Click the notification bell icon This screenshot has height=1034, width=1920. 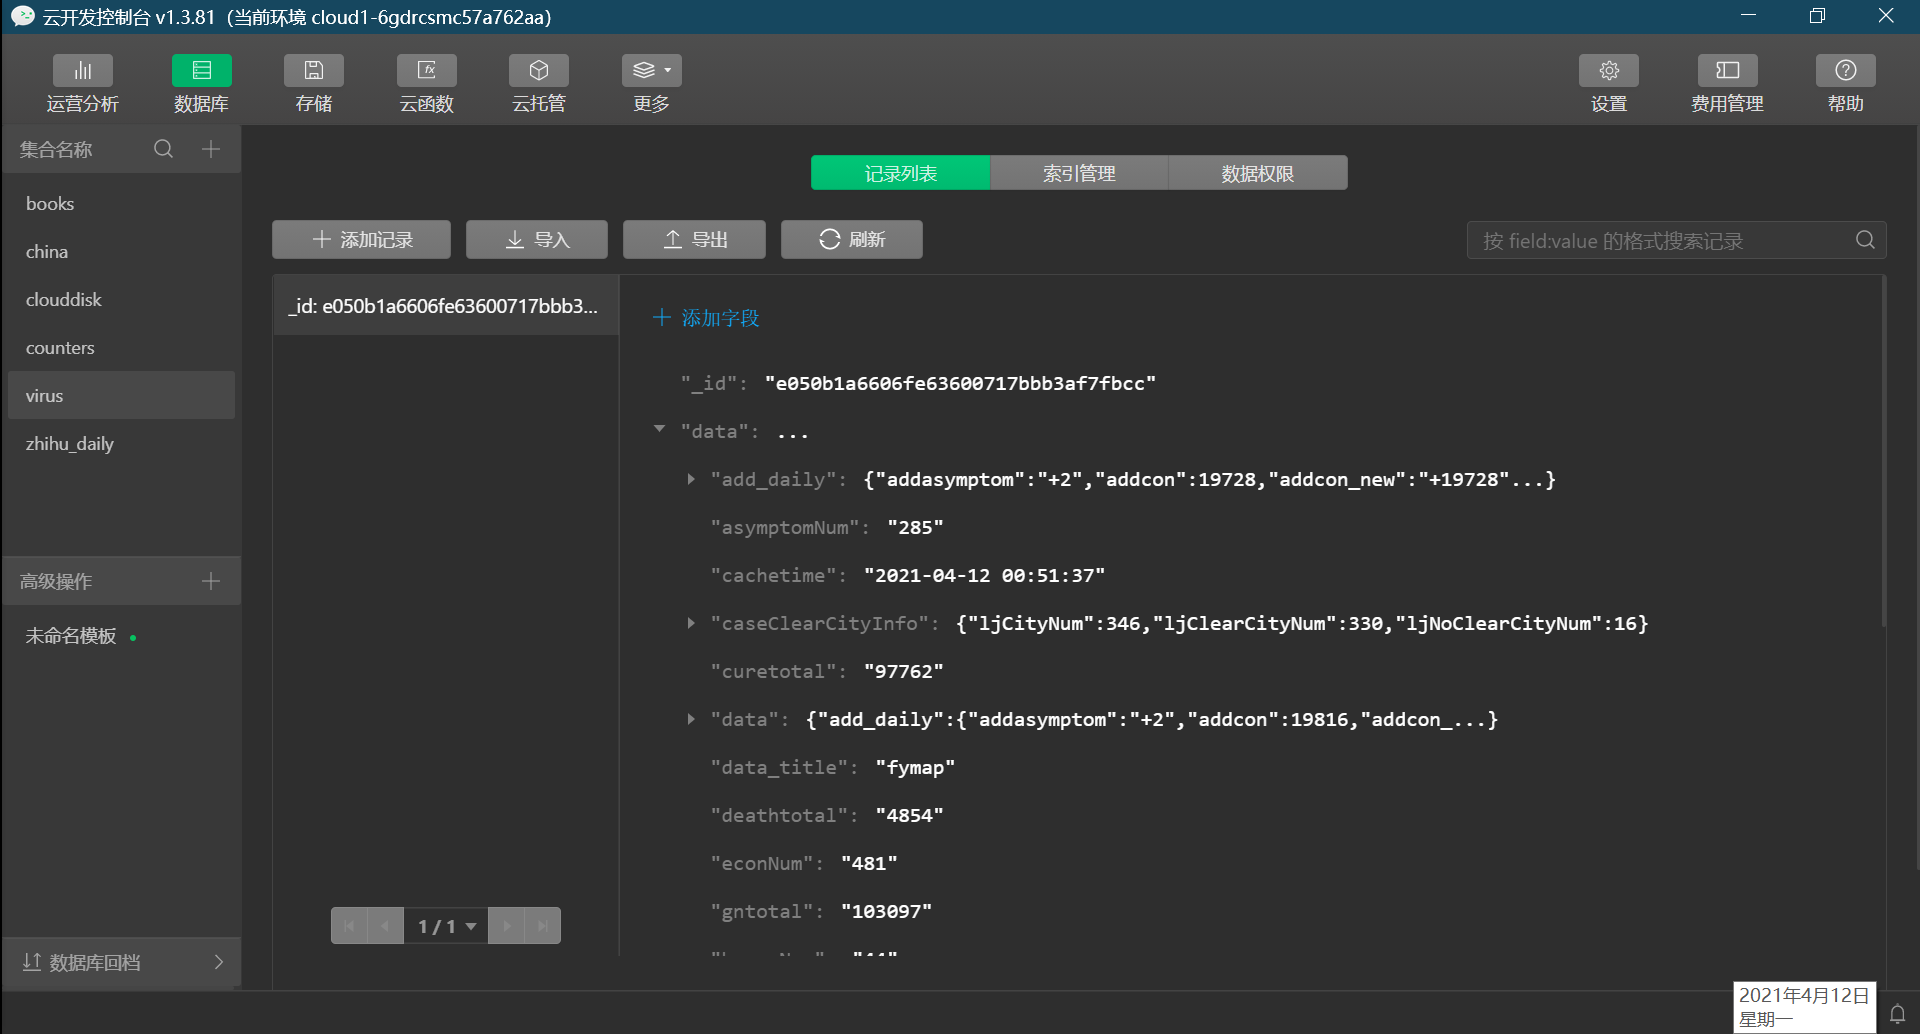pyautogui.click(x=1897, y=1014)
